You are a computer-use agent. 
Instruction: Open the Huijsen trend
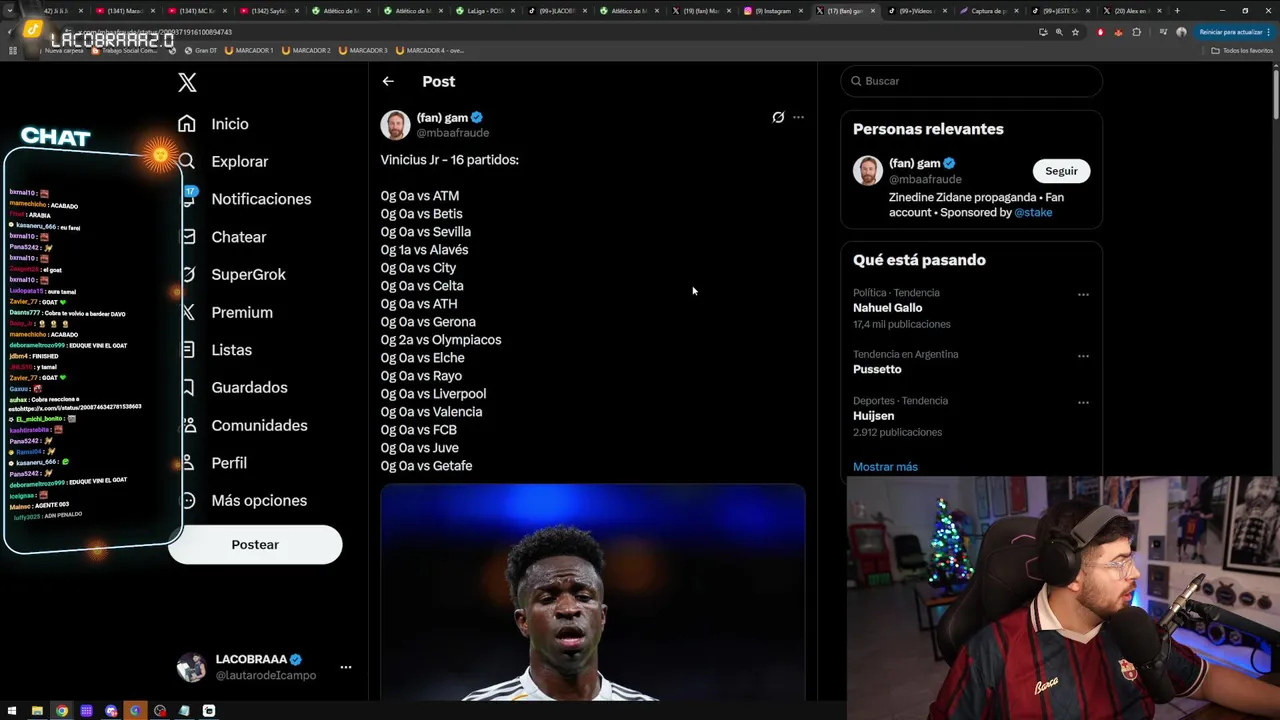(x=873, y=416)
